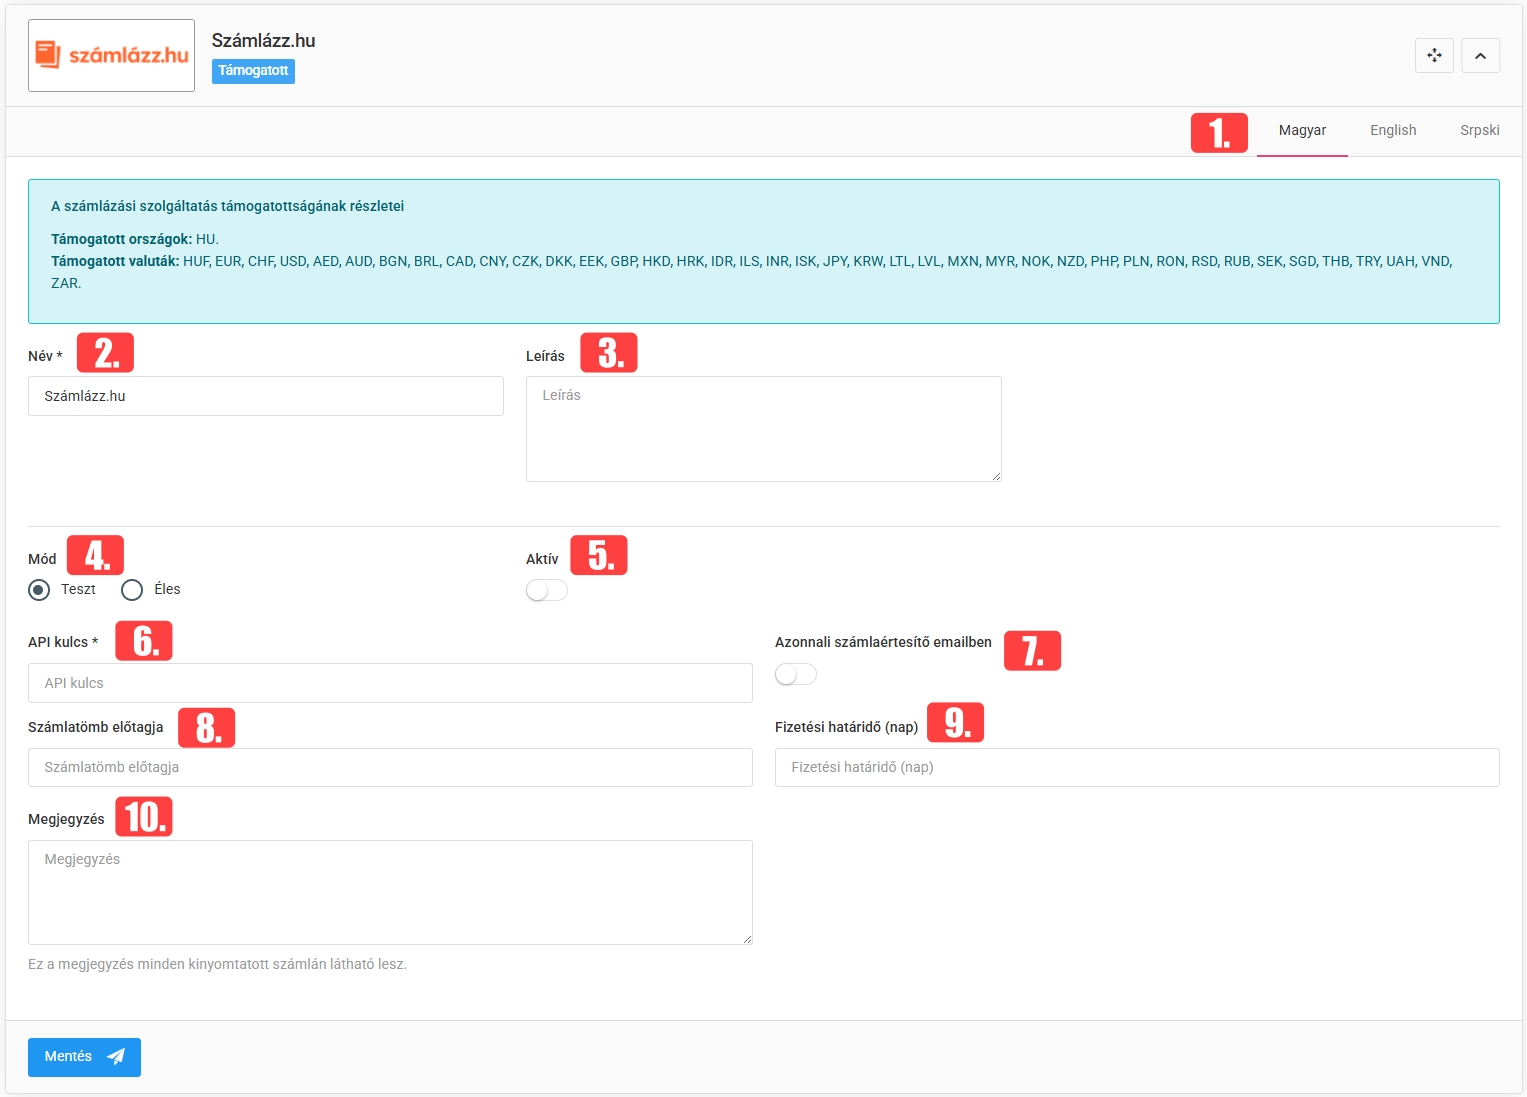This screenshot has height=1097, width=1527.
Task: Click the move/drag handle icon
Action: (x=1434, y=56)
